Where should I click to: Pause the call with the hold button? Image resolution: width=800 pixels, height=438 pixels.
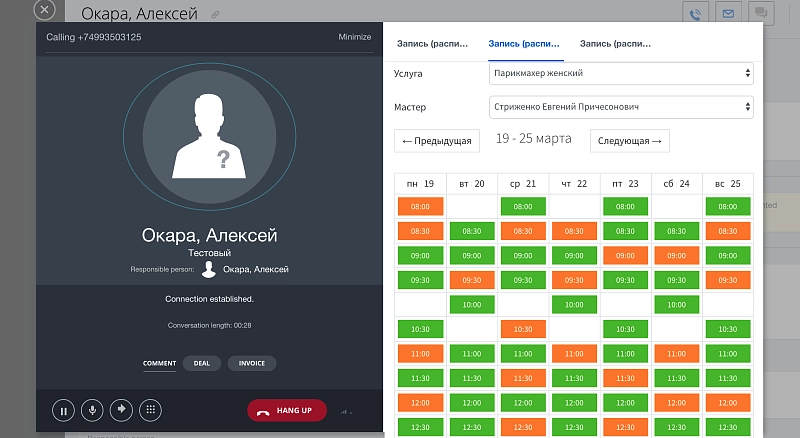pyautogui.click(x=65, y=410)
